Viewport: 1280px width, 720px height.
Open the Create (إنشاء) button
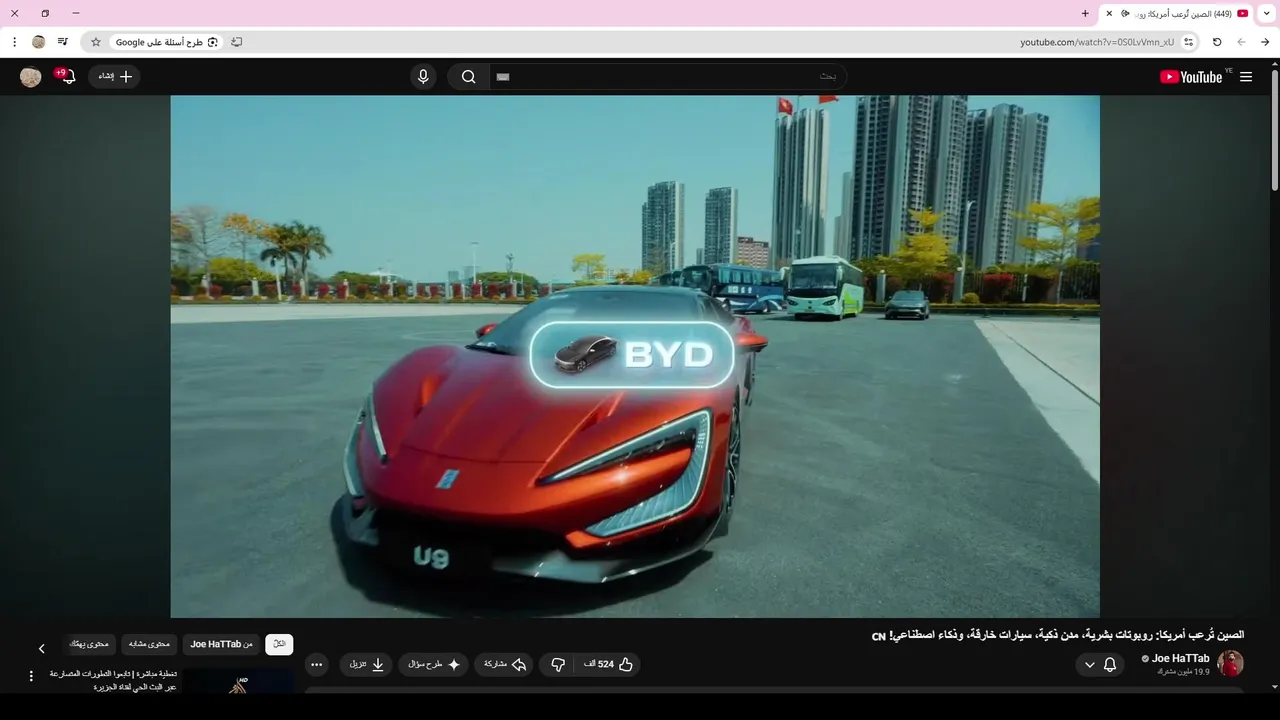pyautogui.click(x=114, y=77)
